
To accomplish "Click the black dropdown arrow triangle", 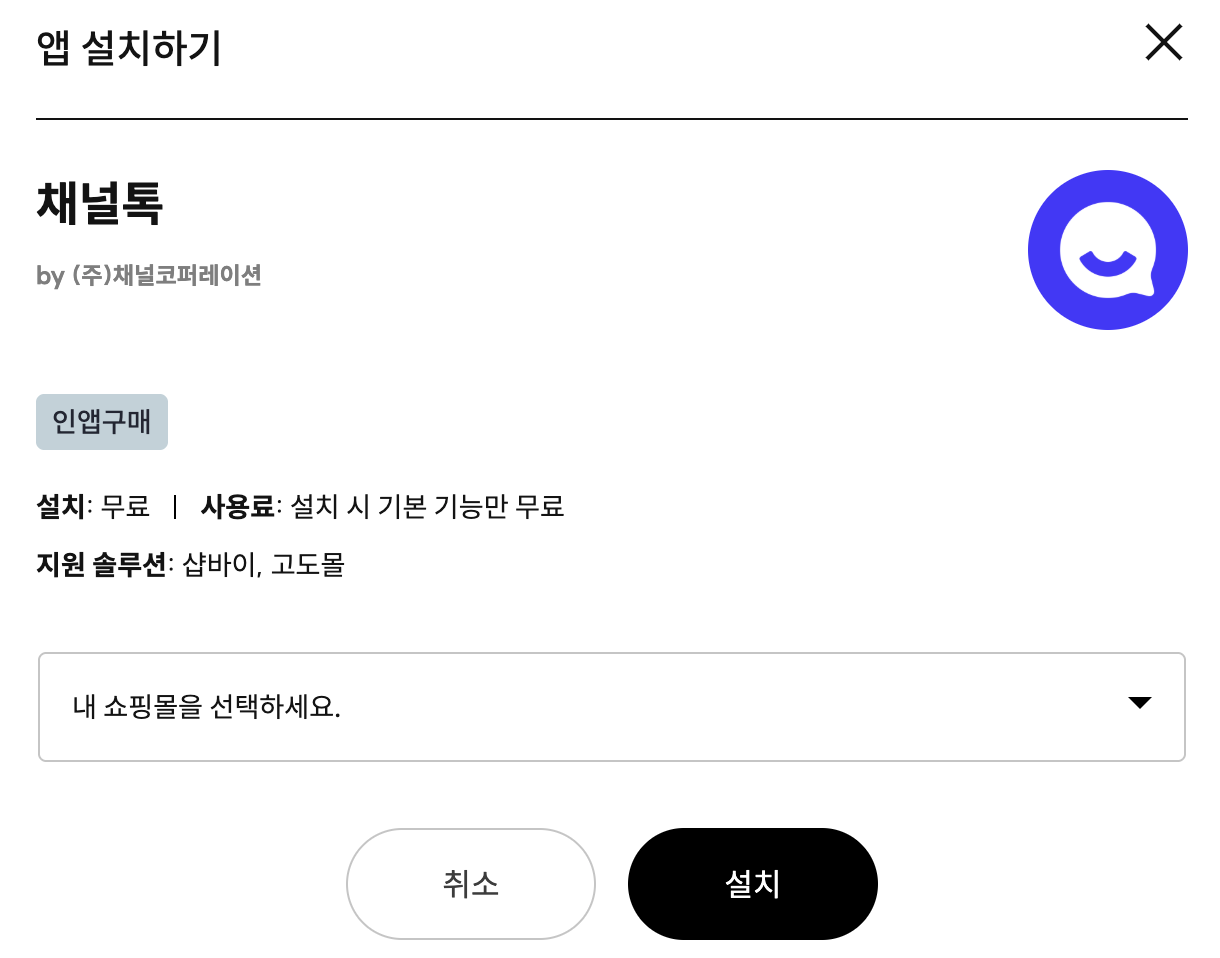I will 1139,703.
